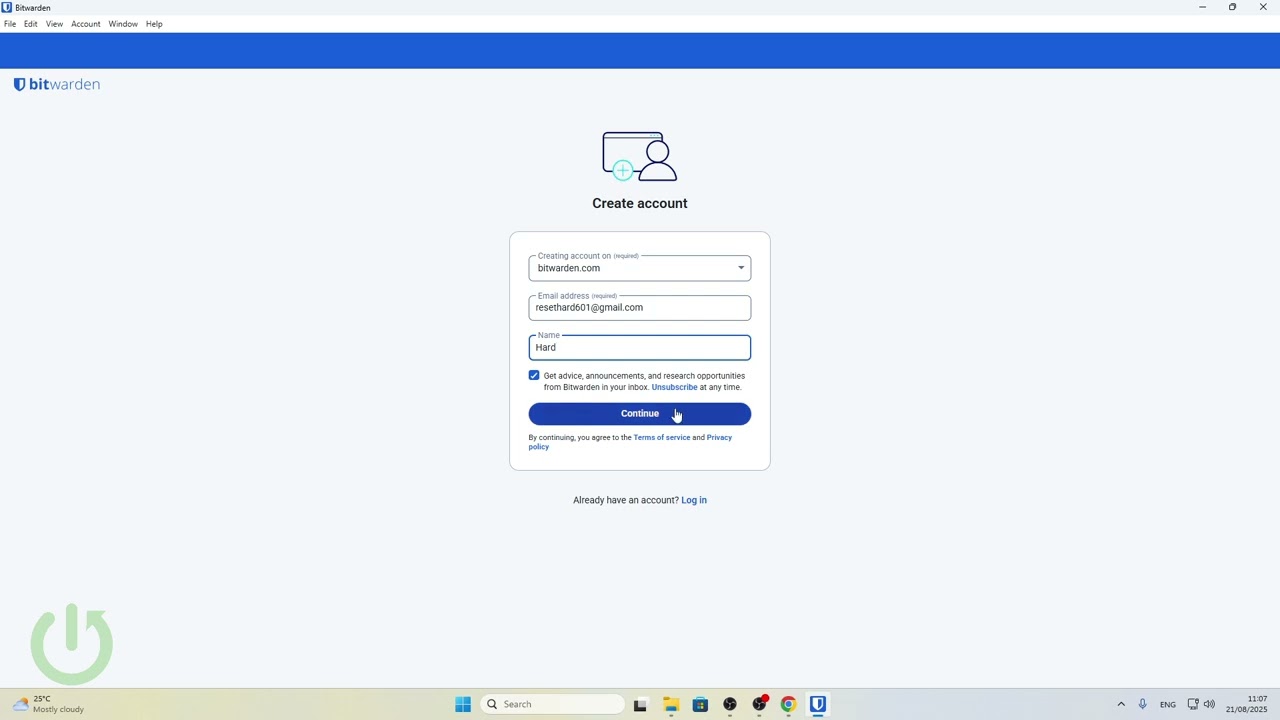Restore down the Bitwarden window
Viewport: 1280px width, 720px height.
click(x=1232, y=7)
